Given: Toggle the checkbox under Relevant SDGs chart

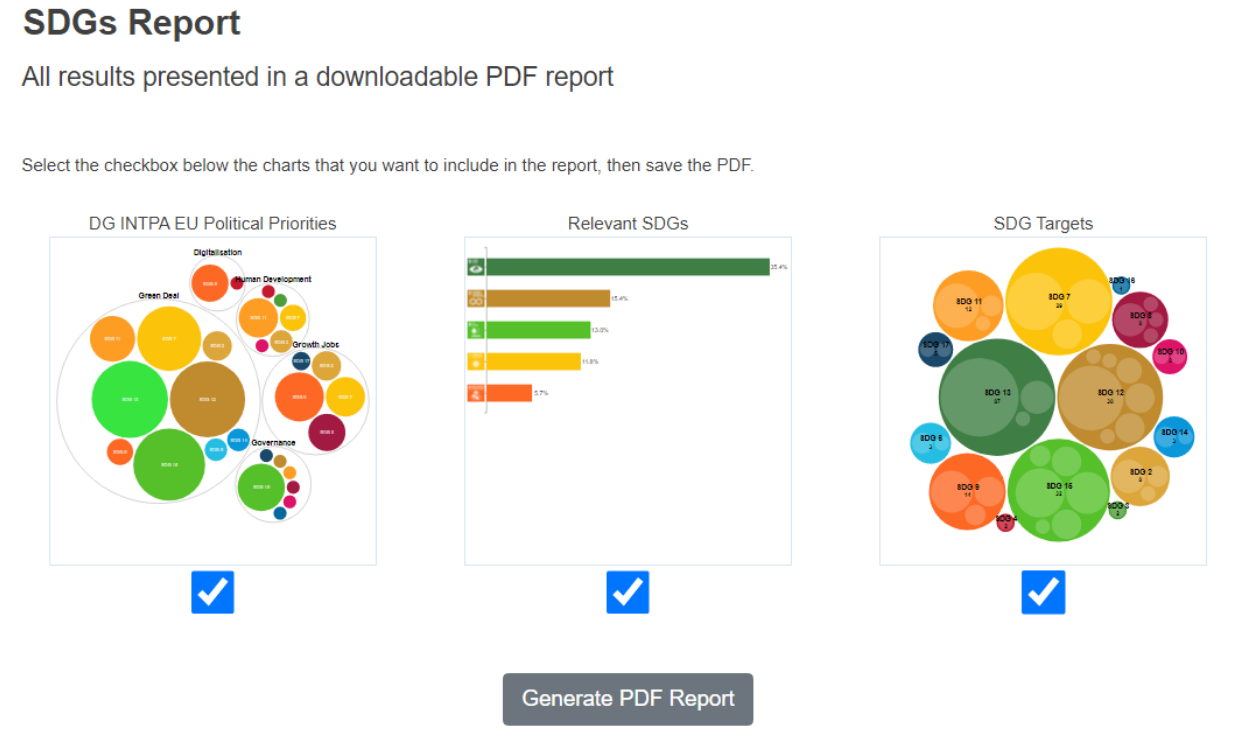Looking at the screenshot, I should click(x=628, y=593).
